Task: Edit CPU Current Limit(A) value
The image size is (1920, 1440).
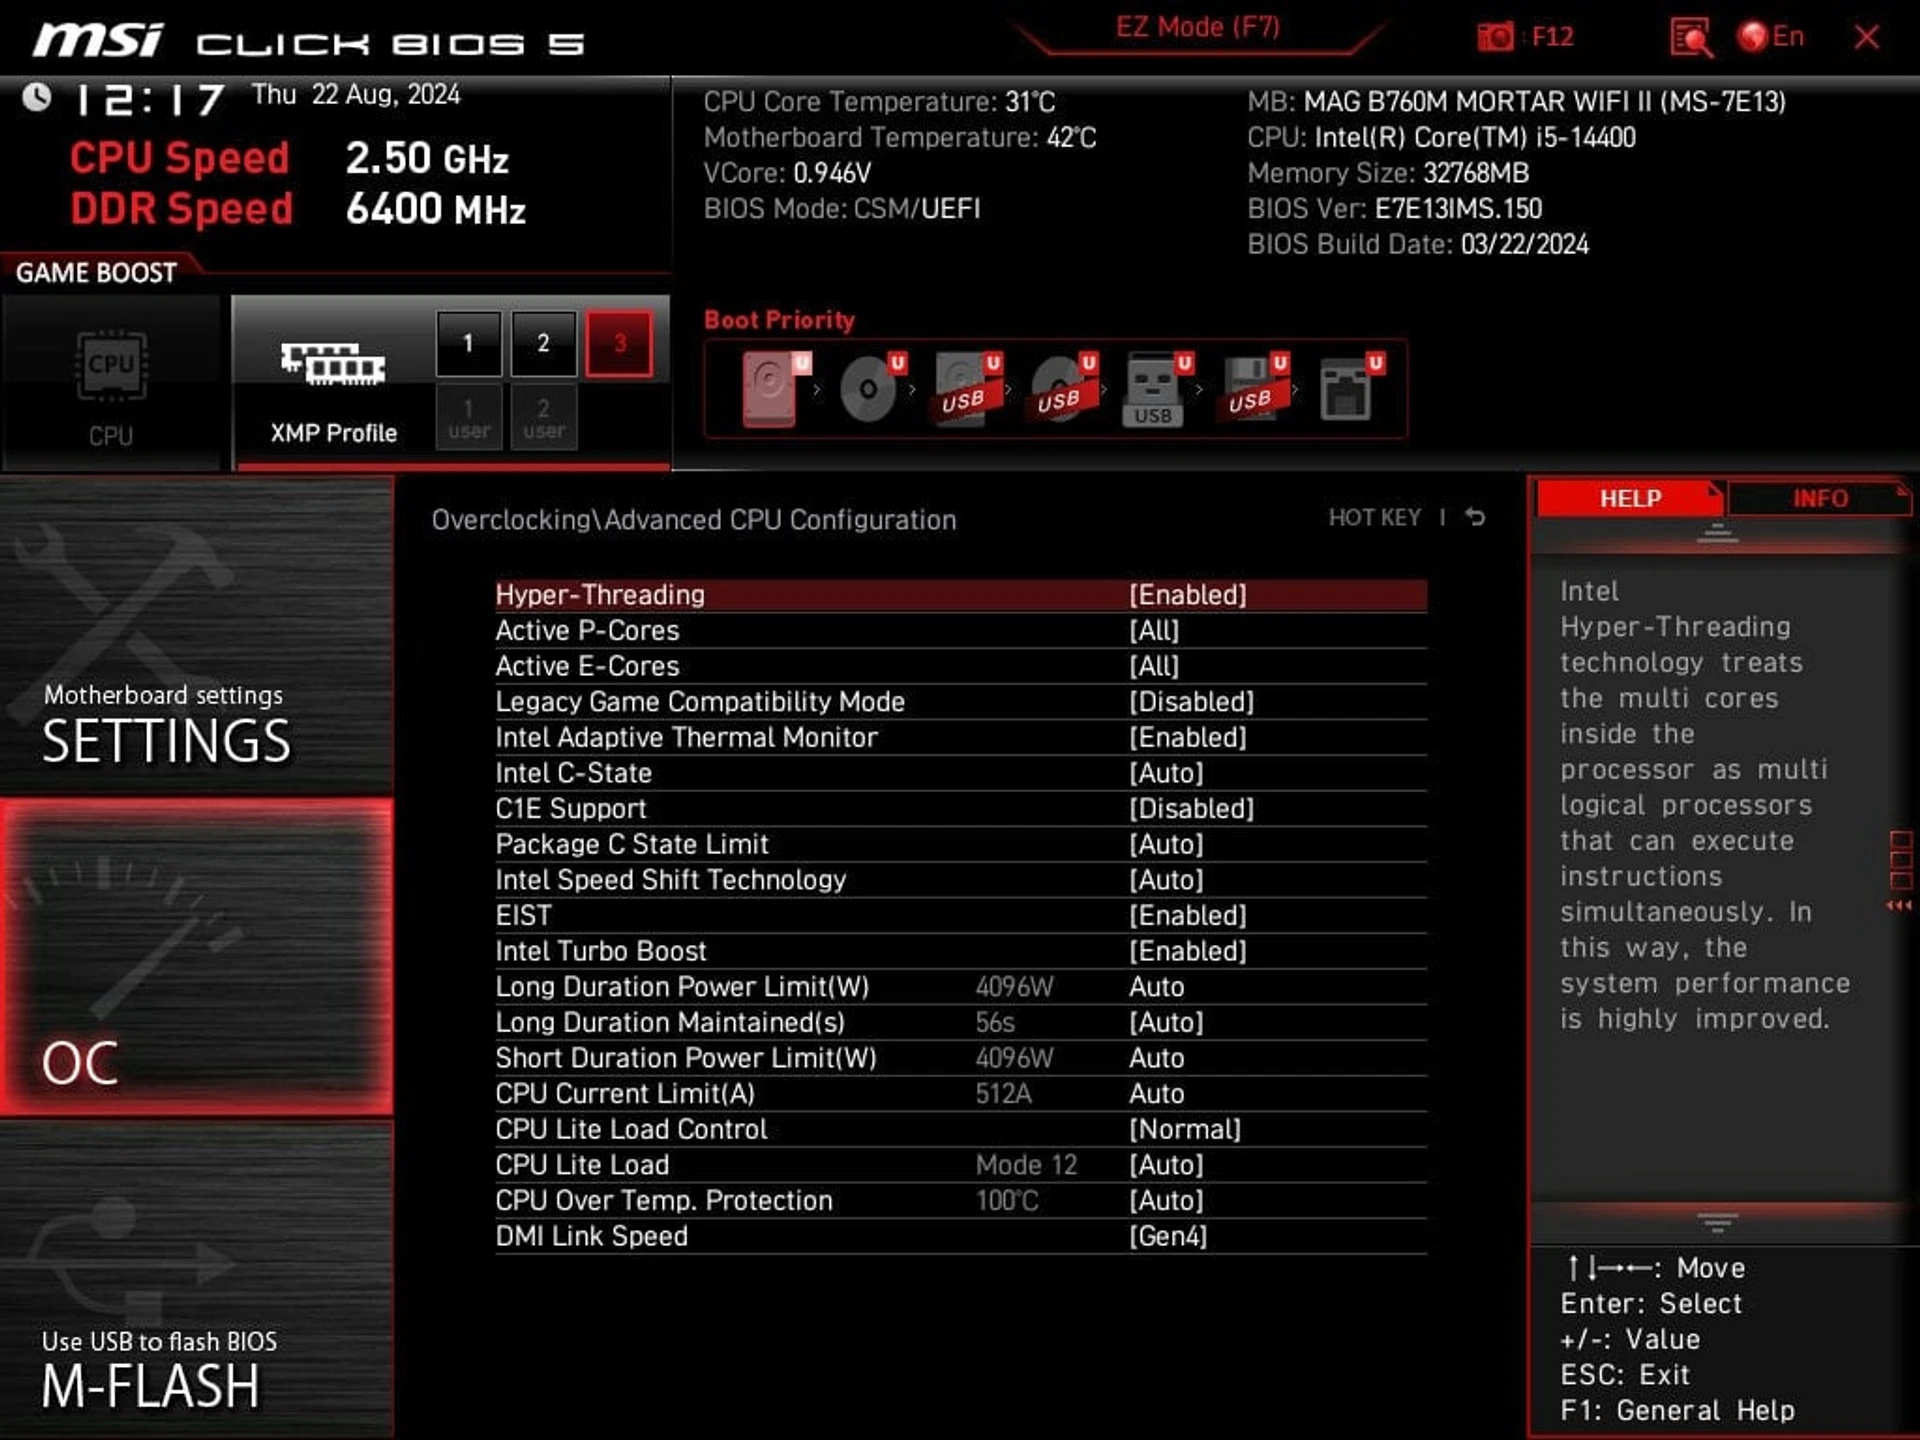Action: (x=960, y=1094)
